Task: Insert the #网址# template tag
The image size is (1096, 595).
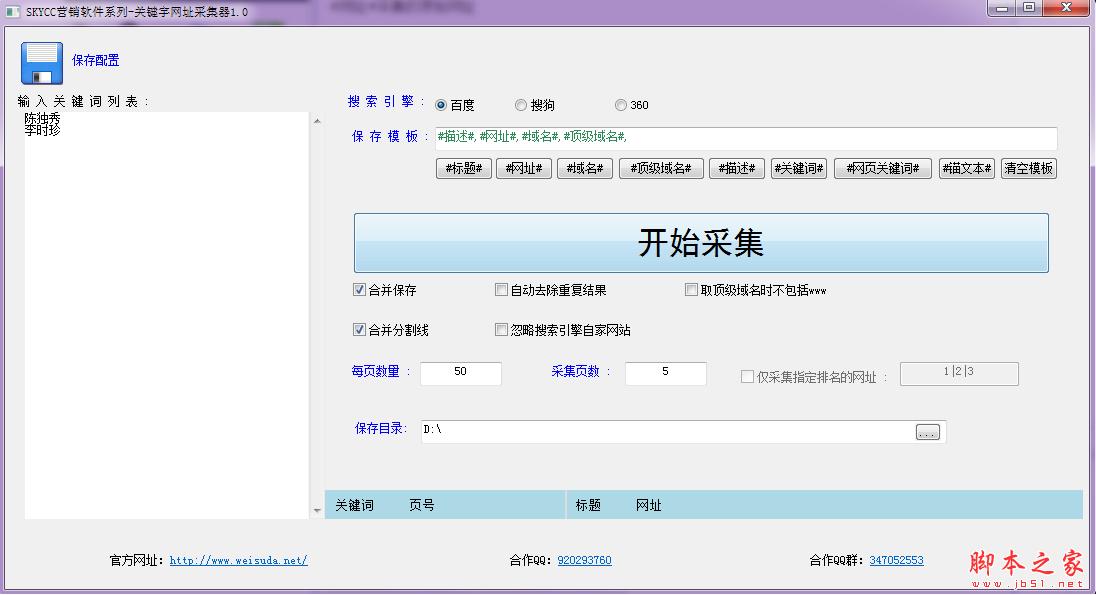Action: point(524,169)
